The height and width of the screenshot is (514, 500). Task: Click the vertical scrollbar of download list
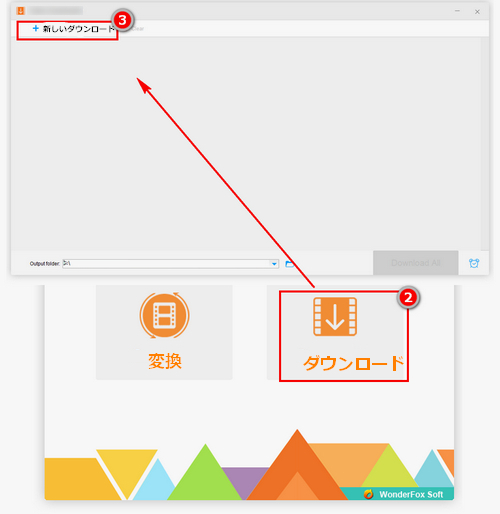pyautogui.click(x=485, y=143)
